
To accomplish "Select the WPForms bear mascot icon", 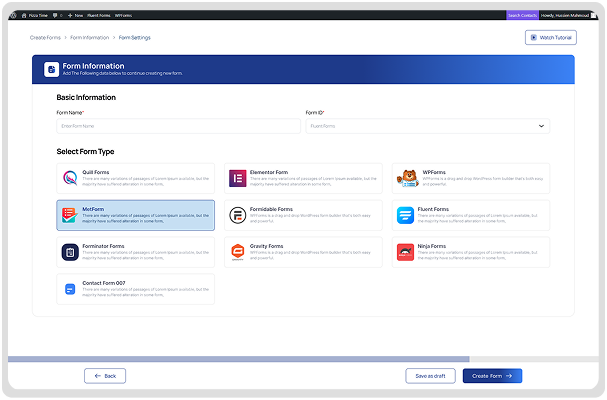I will point(408,179).
